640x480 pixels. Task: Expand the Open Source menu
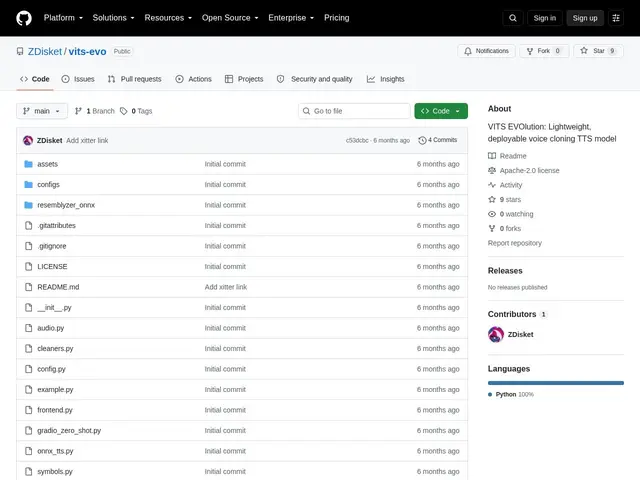(230, 18)
